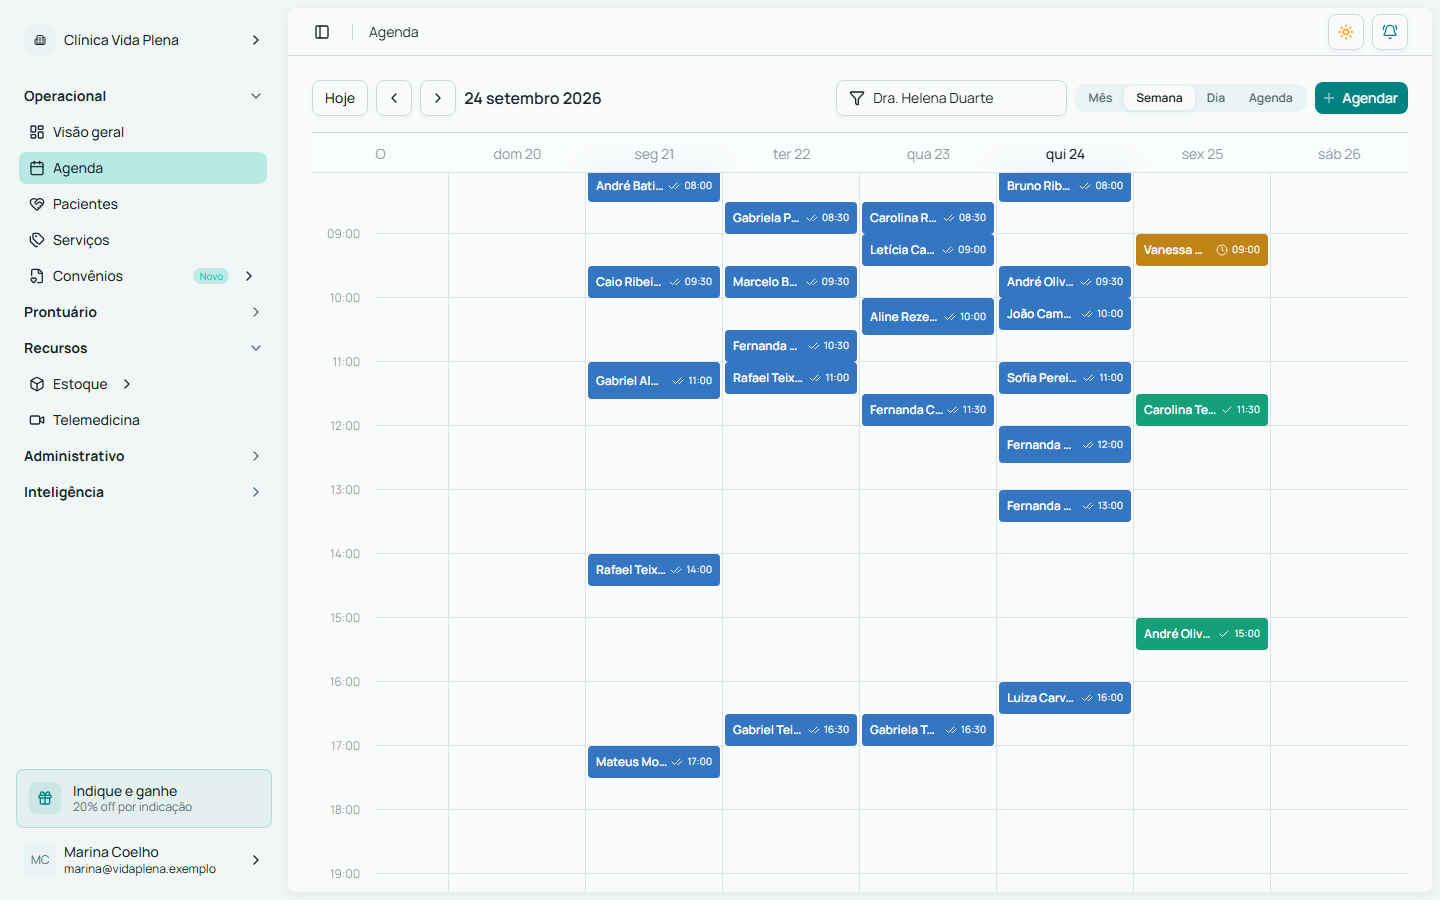Open Luiza Carv... 16:00 appointment
The height and width of the screenshot is (900, 1440).
coord(1065,698)
